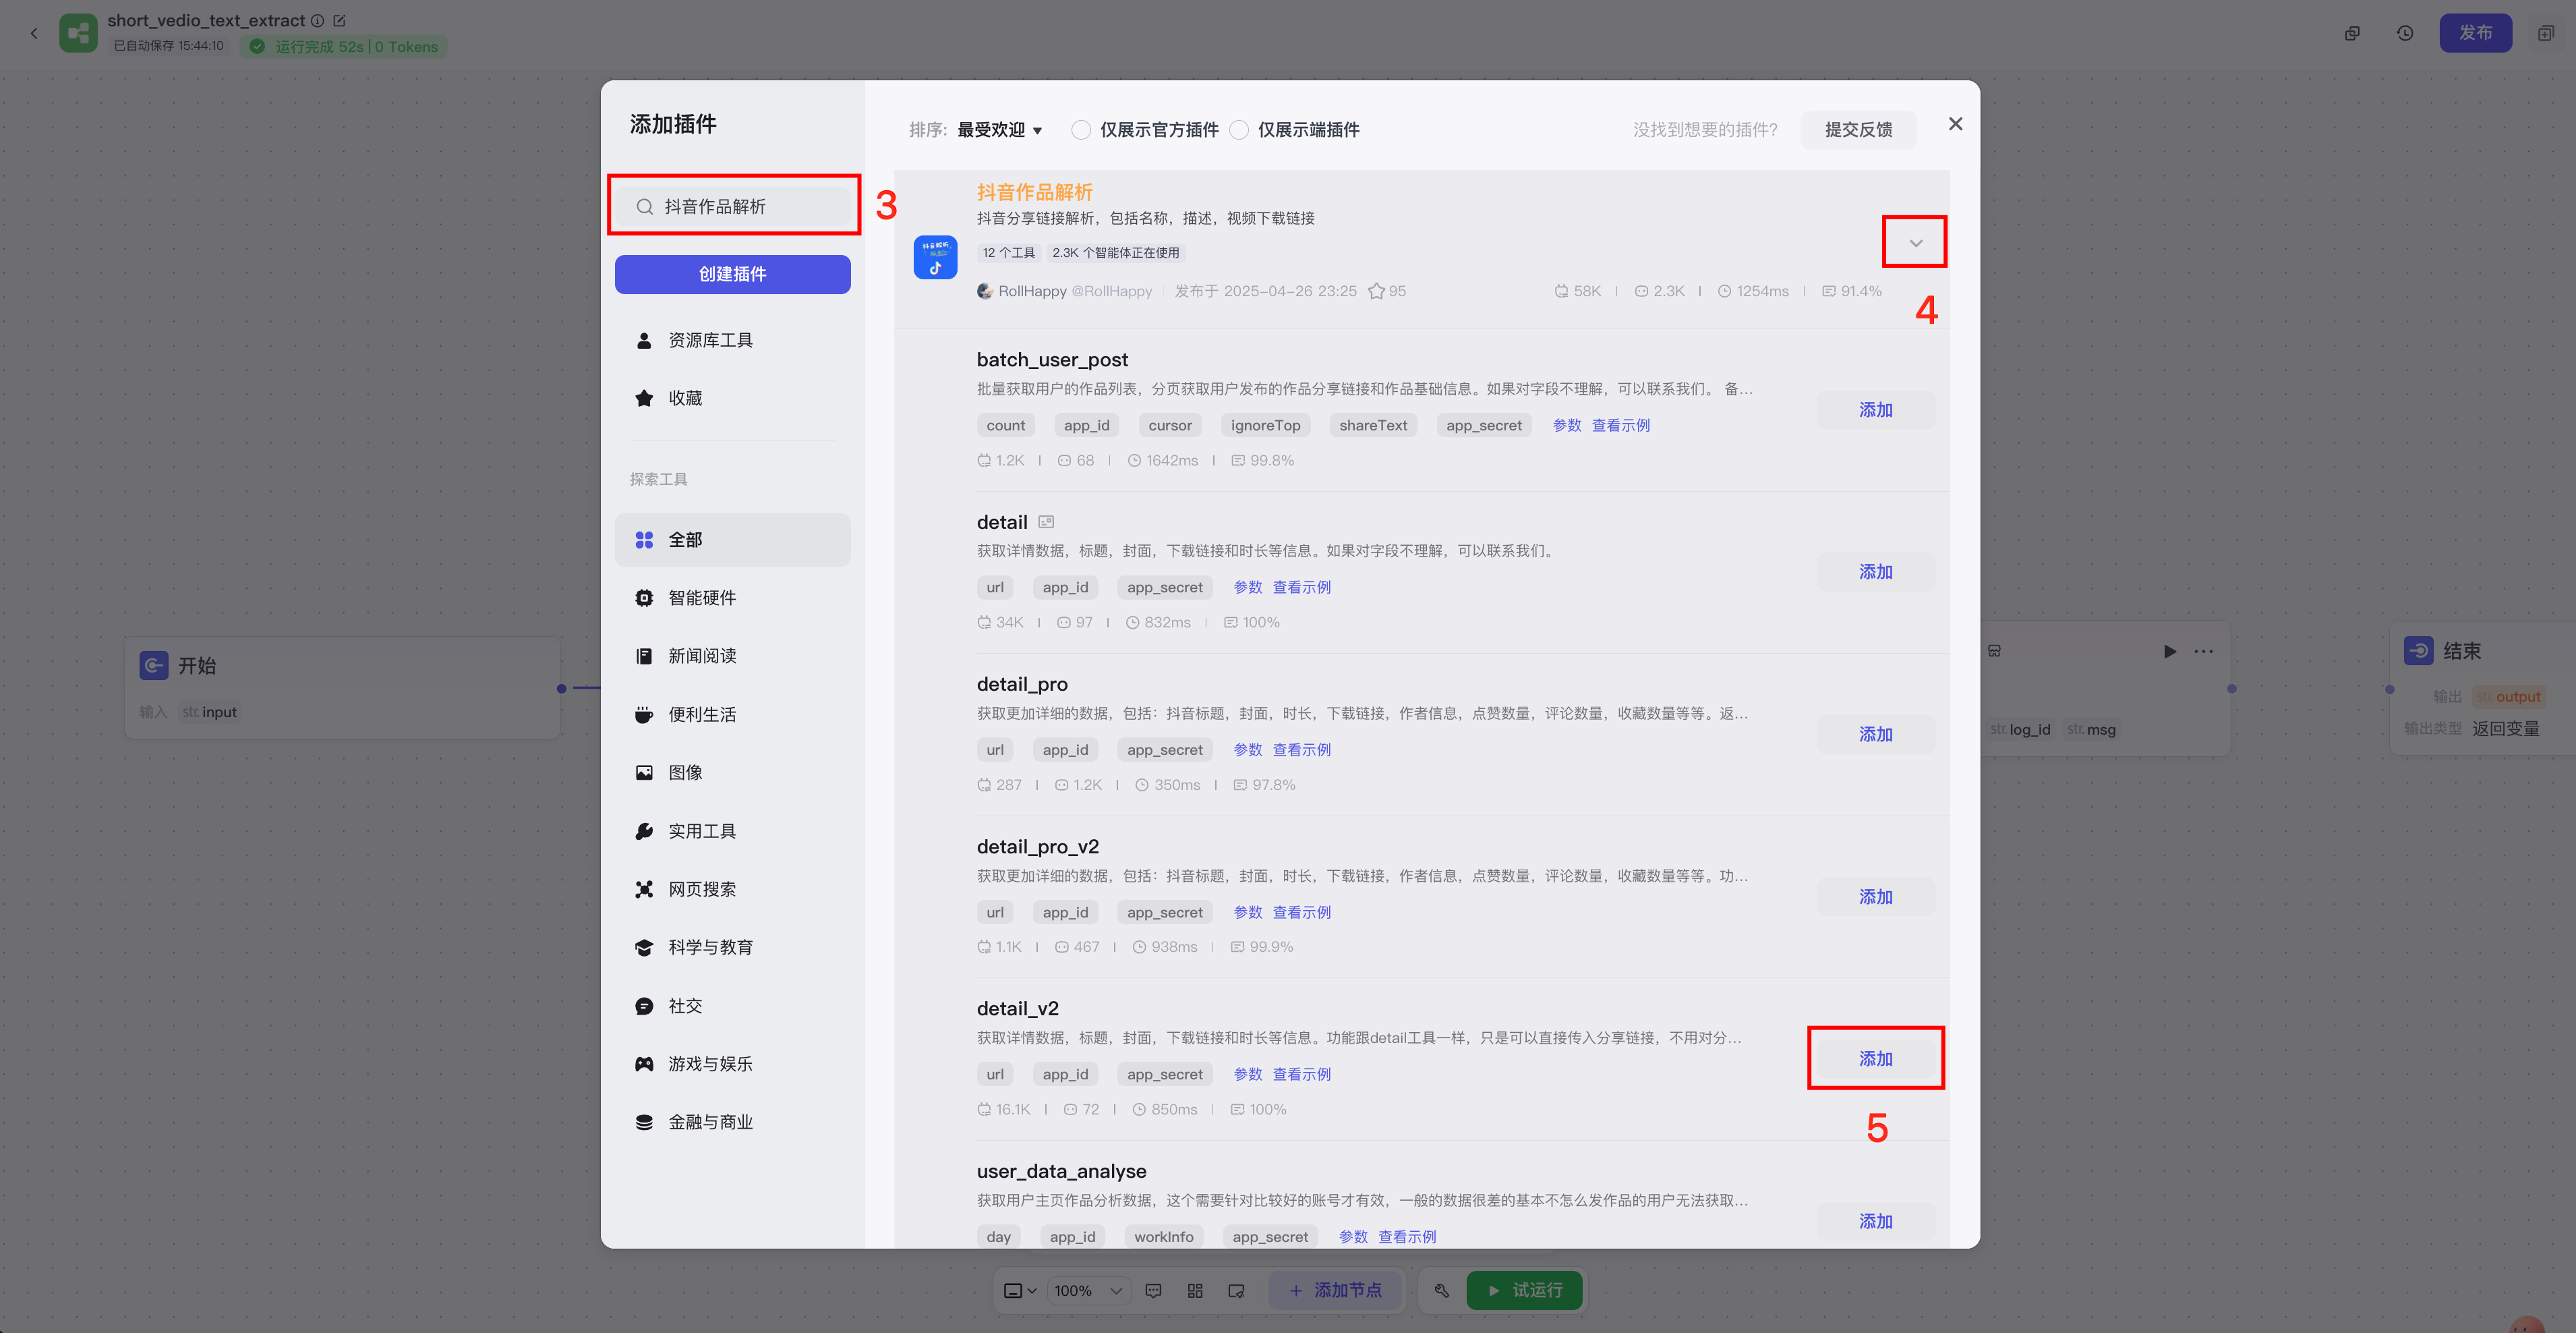The height and width of the screenshot is (1333, 2576).
Task: Click the grid layout icon in bottom toolbar
Action: 1195,1291
